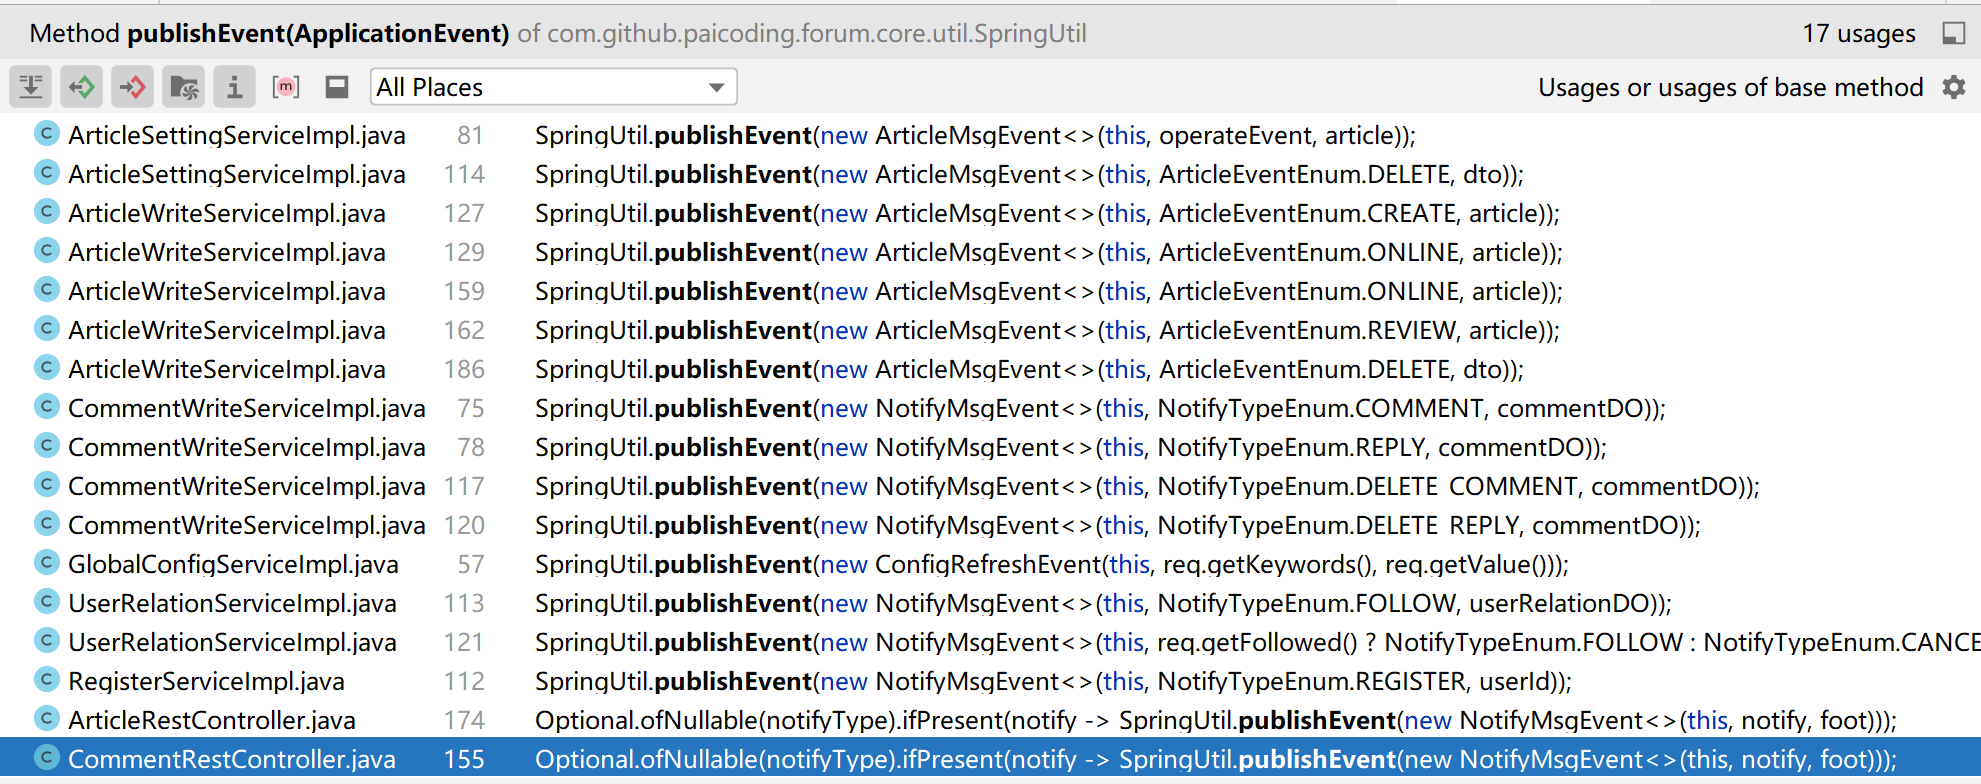Click the class icon beside RegisterServiceImpl.java
The image size is (1981, 784).
(x=46, y=680)
